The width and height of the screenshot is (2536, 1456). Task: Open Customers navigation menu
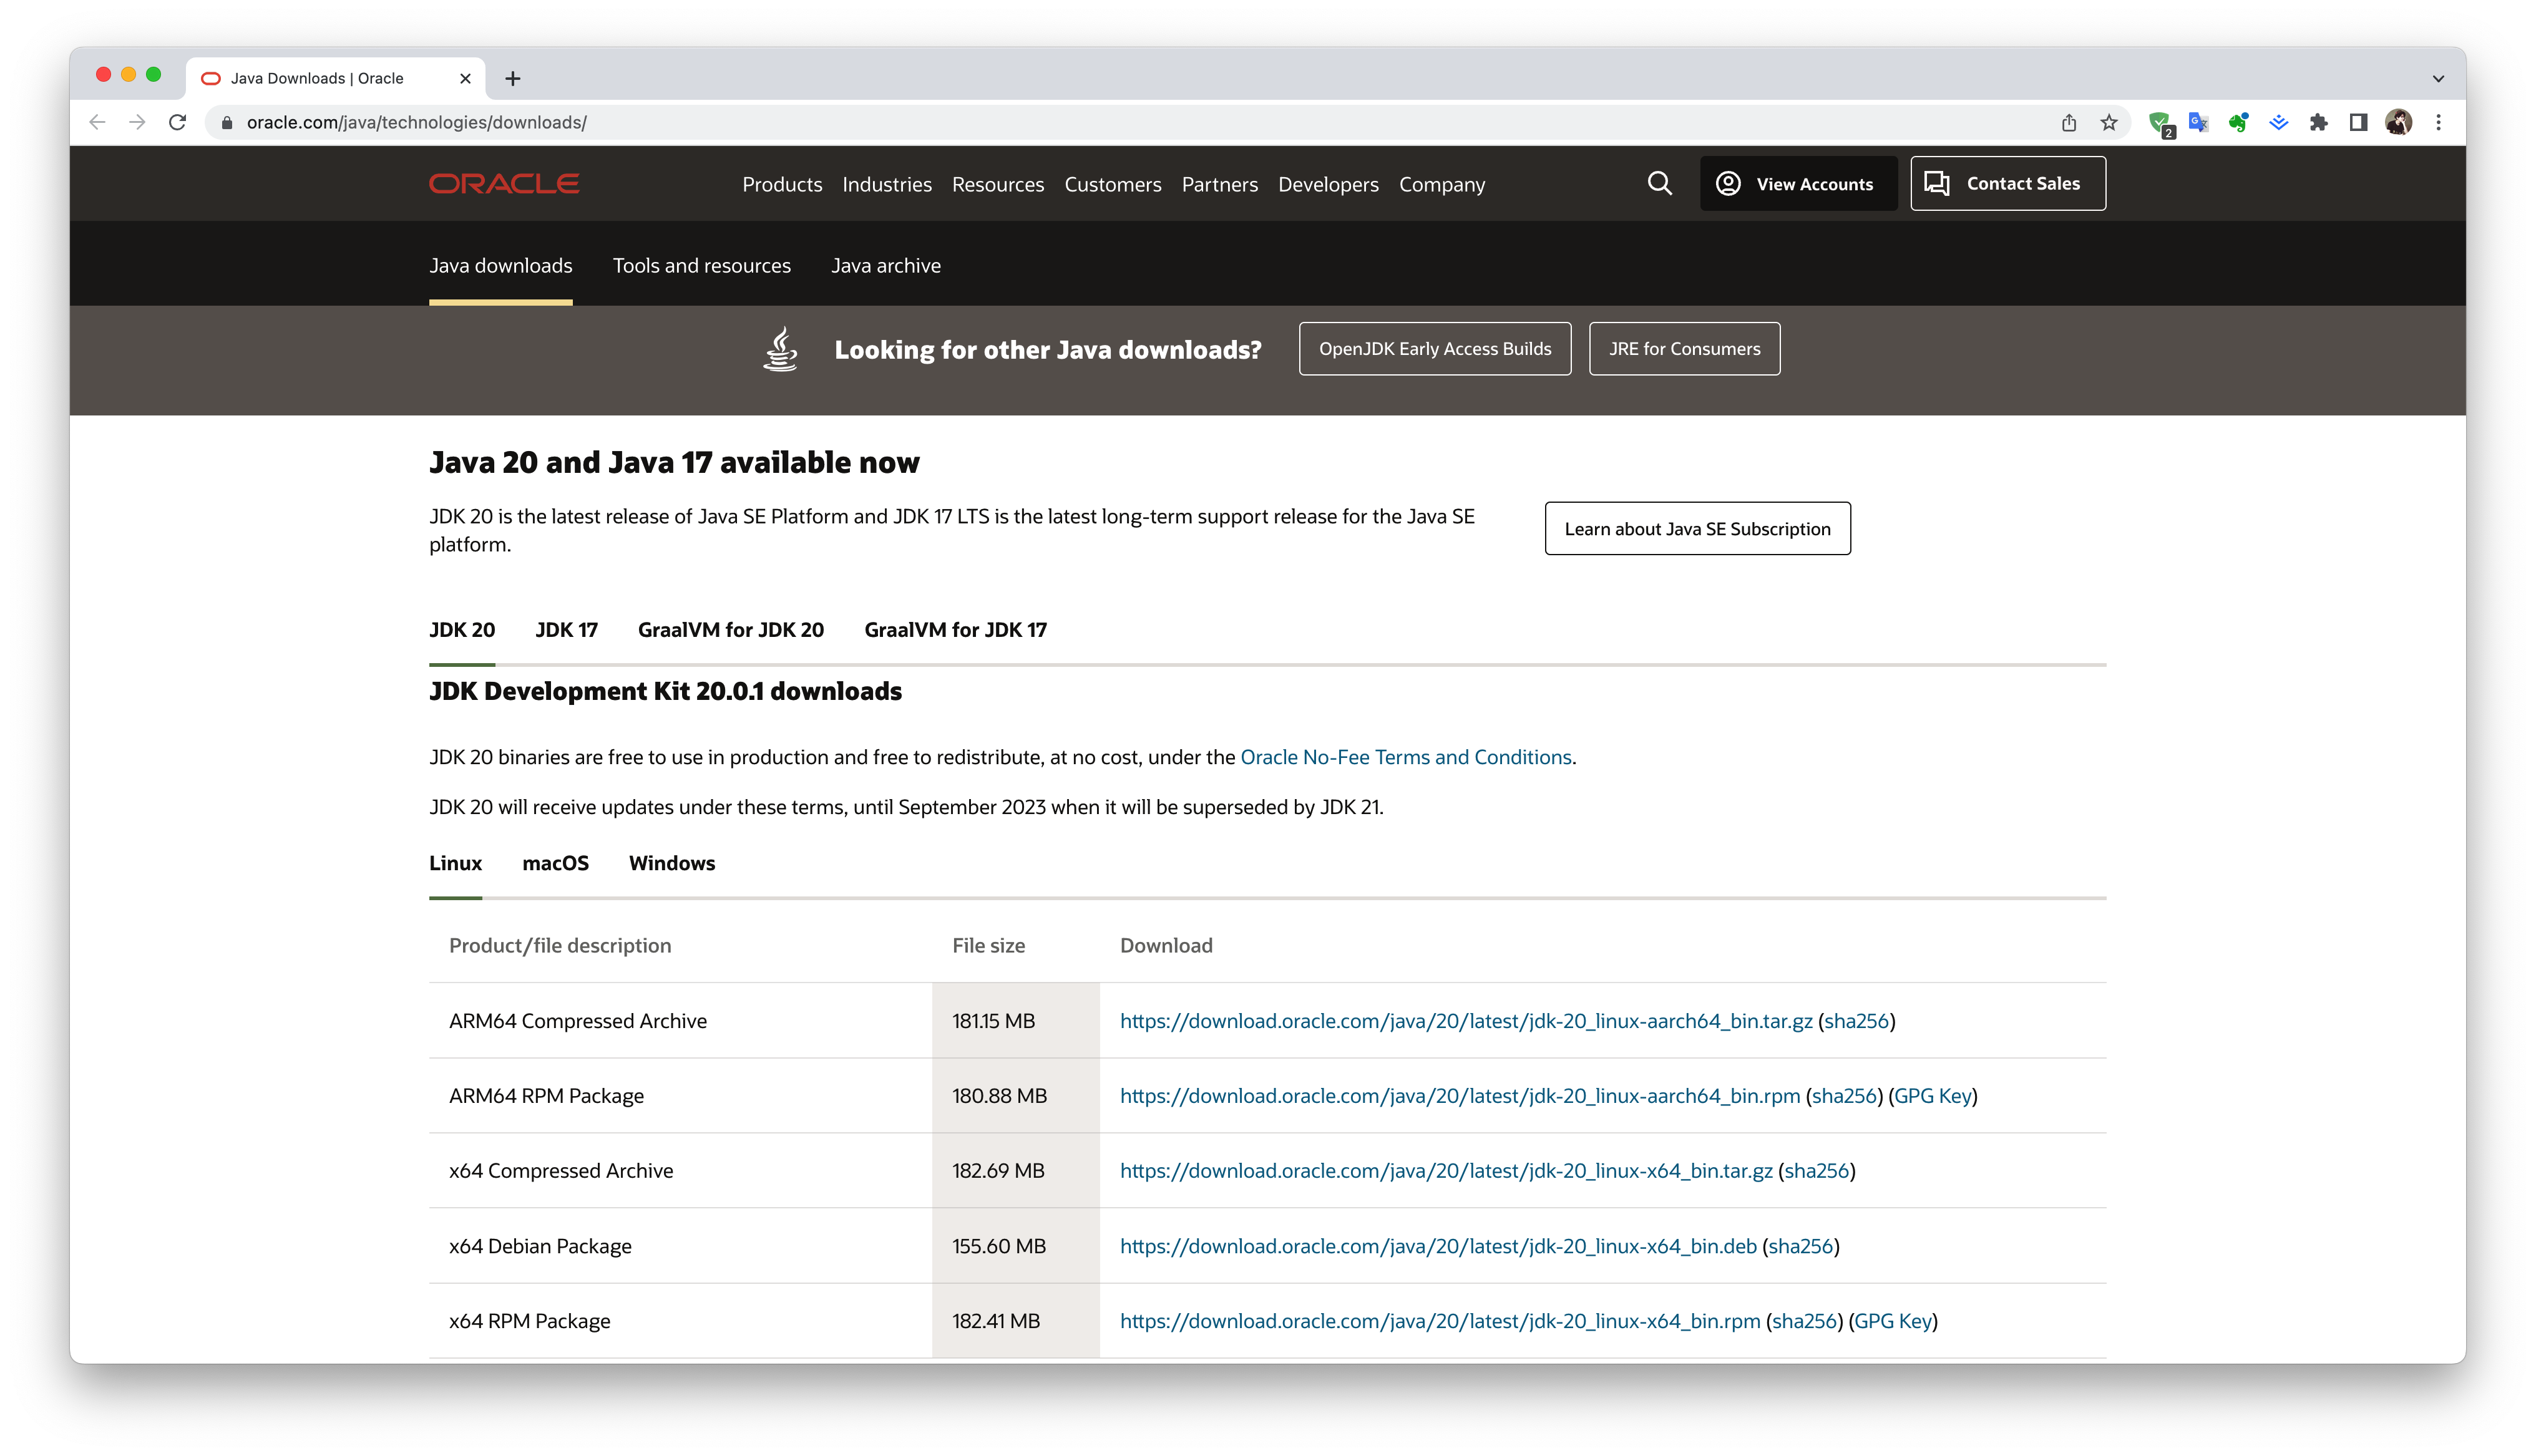(x=1112, y=184)
